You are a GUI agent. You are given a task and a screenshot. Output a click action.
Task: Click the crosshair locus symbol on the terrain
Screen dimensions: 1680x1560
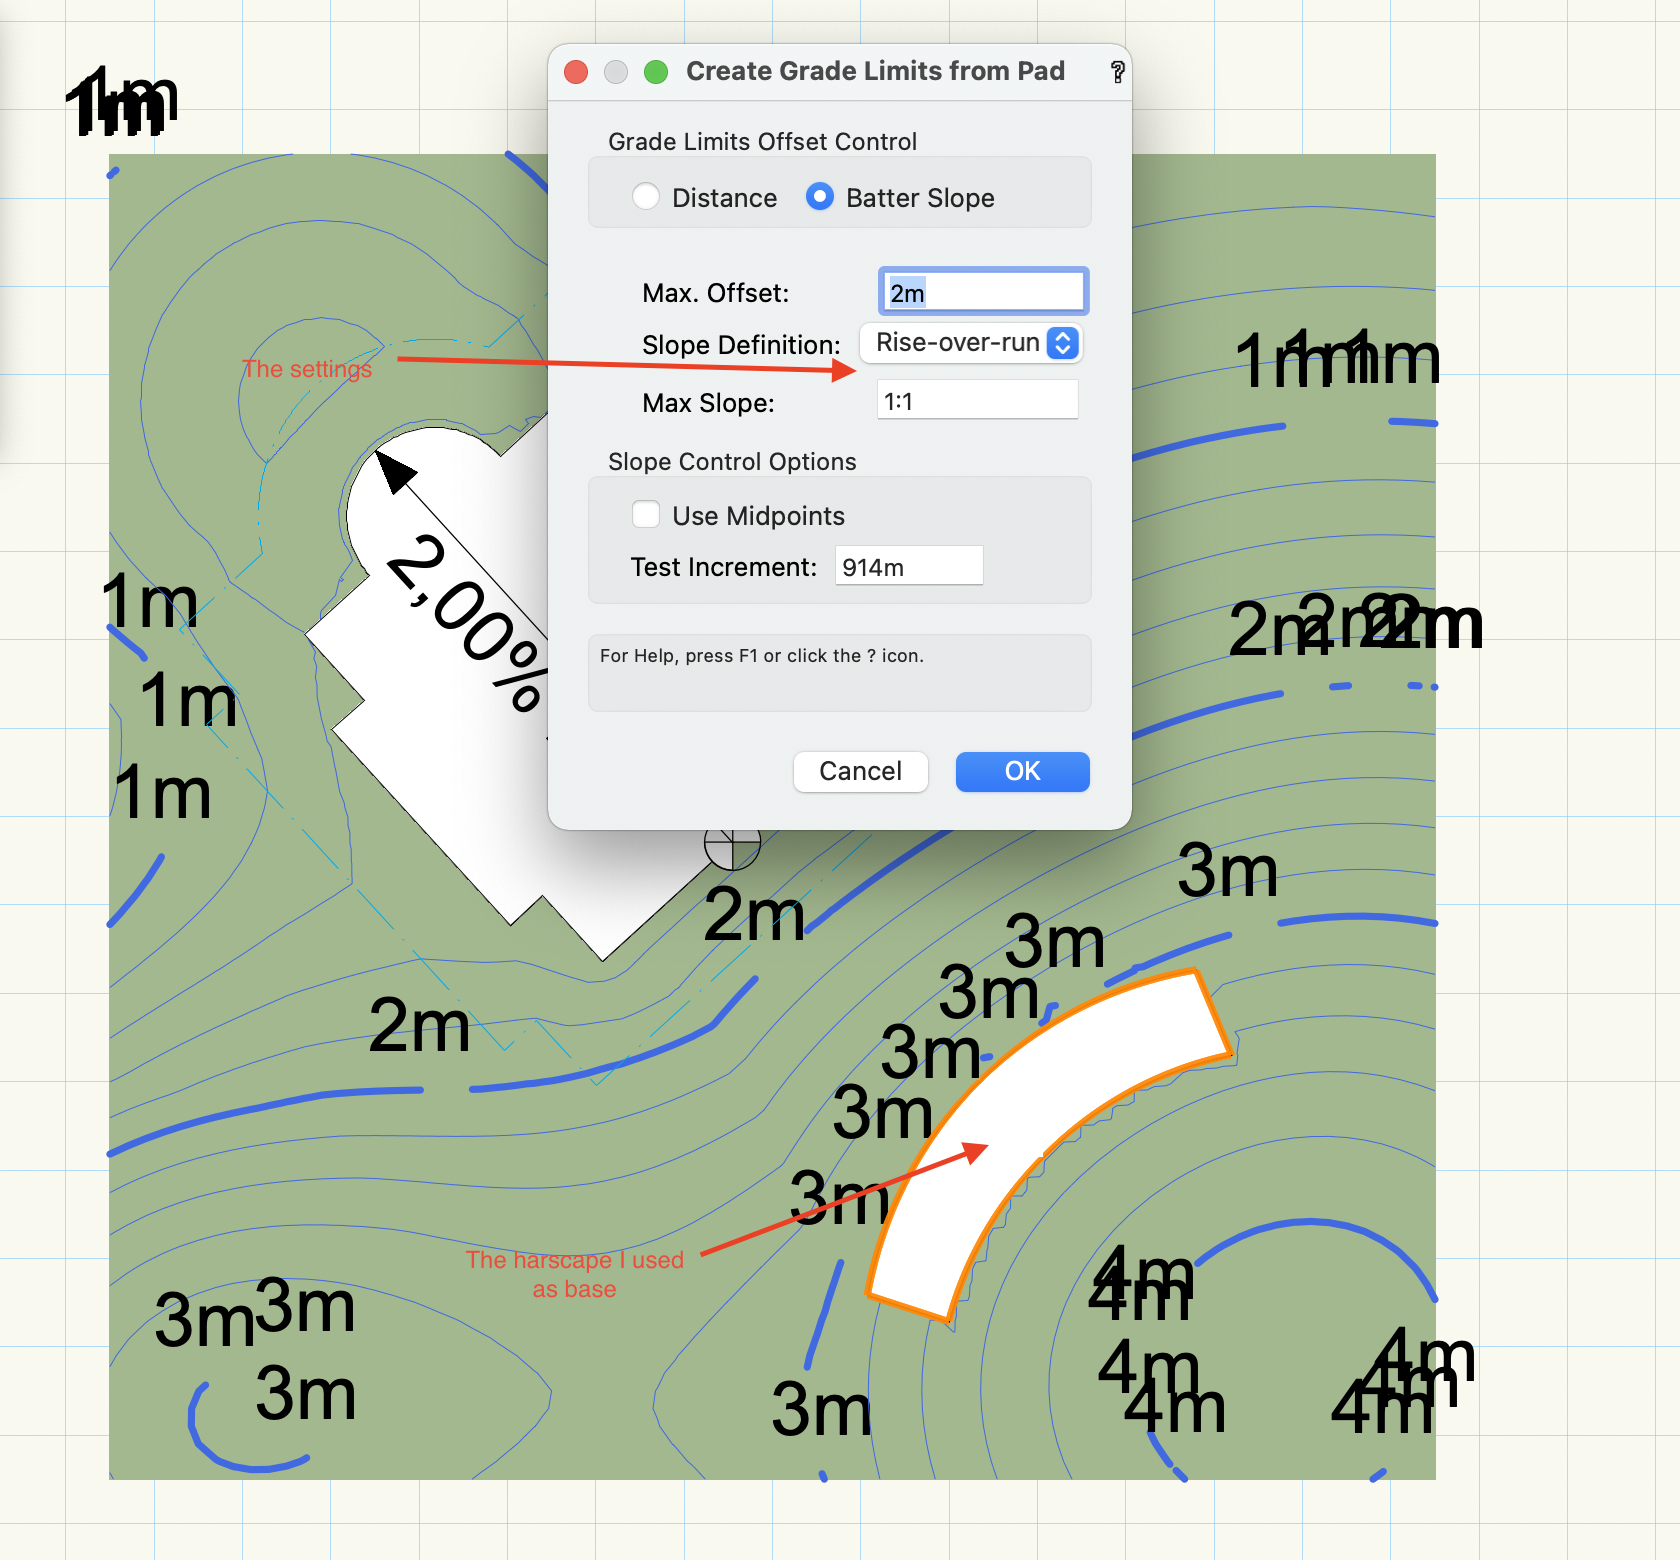(x=733, y=845)
